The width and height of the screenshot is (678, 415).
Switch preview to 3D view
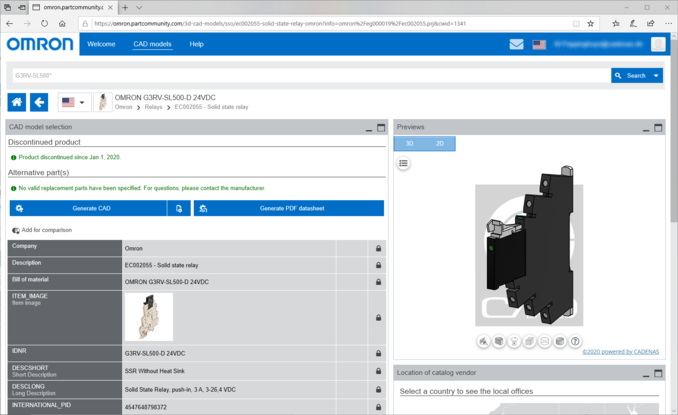409,144
